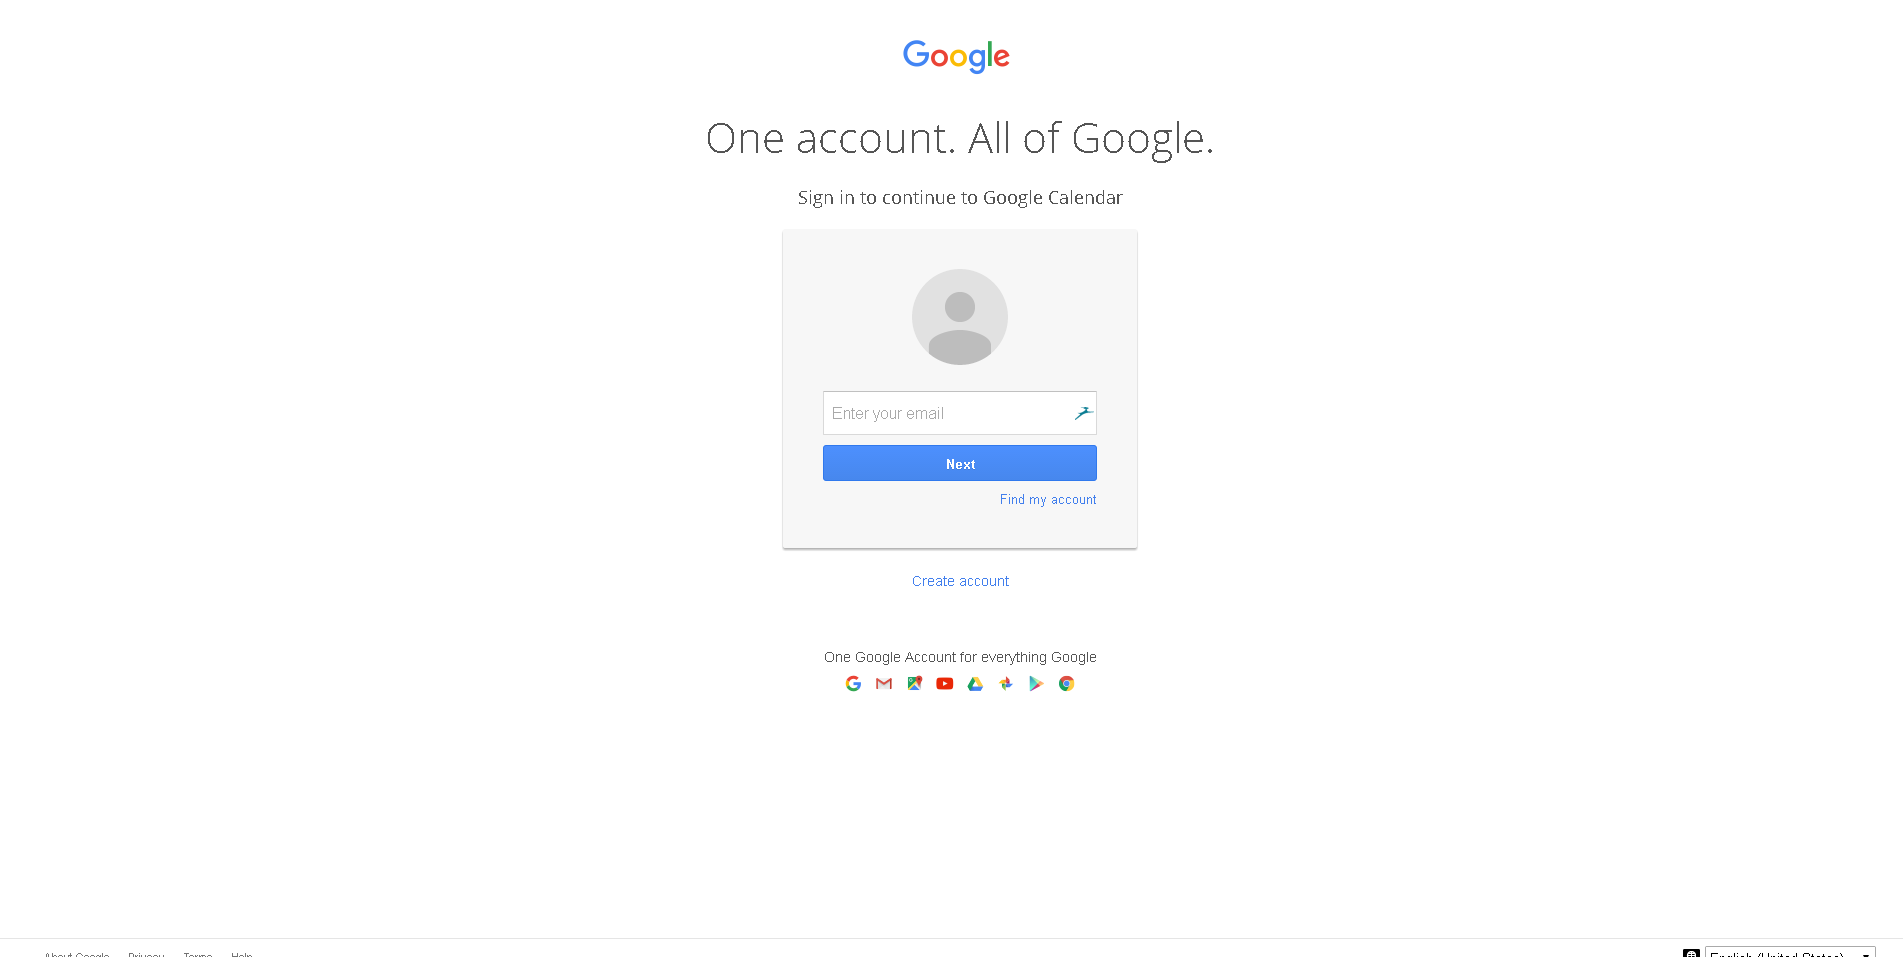The width and height of the screenshot is (1903, 957).
Task: Click the Google 'G' search icon
Action: pyautogui.click(x=853, y=684)
